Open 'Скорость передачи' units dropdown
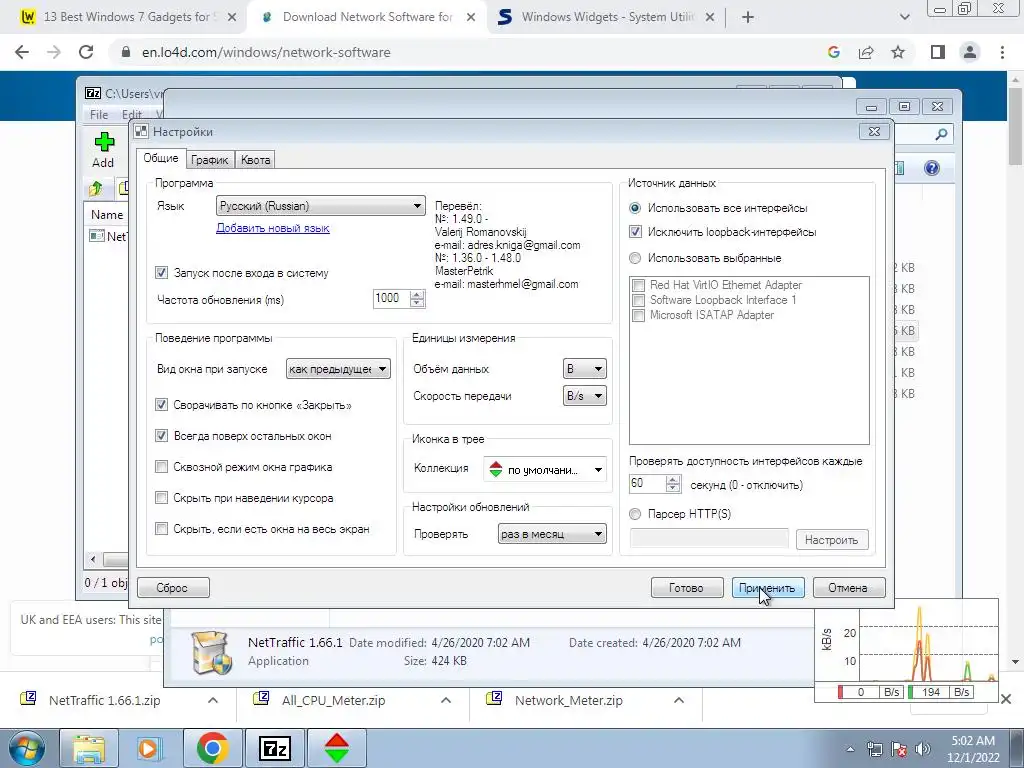Viewport: 1024px width, 768px height. point(584,396)
